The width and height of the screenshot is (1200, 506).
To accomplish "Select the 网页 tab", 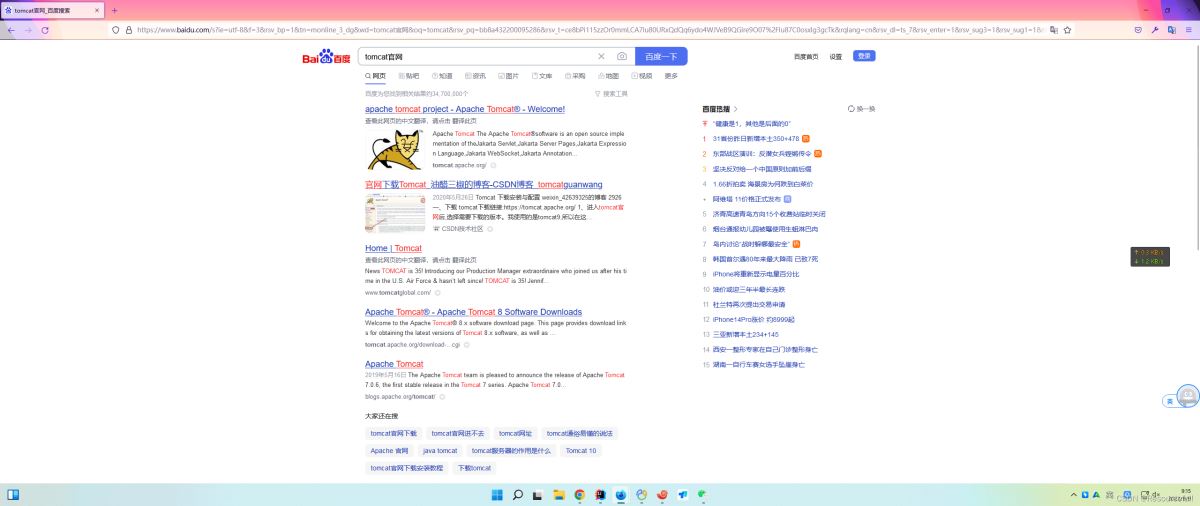I will point(376,76).
